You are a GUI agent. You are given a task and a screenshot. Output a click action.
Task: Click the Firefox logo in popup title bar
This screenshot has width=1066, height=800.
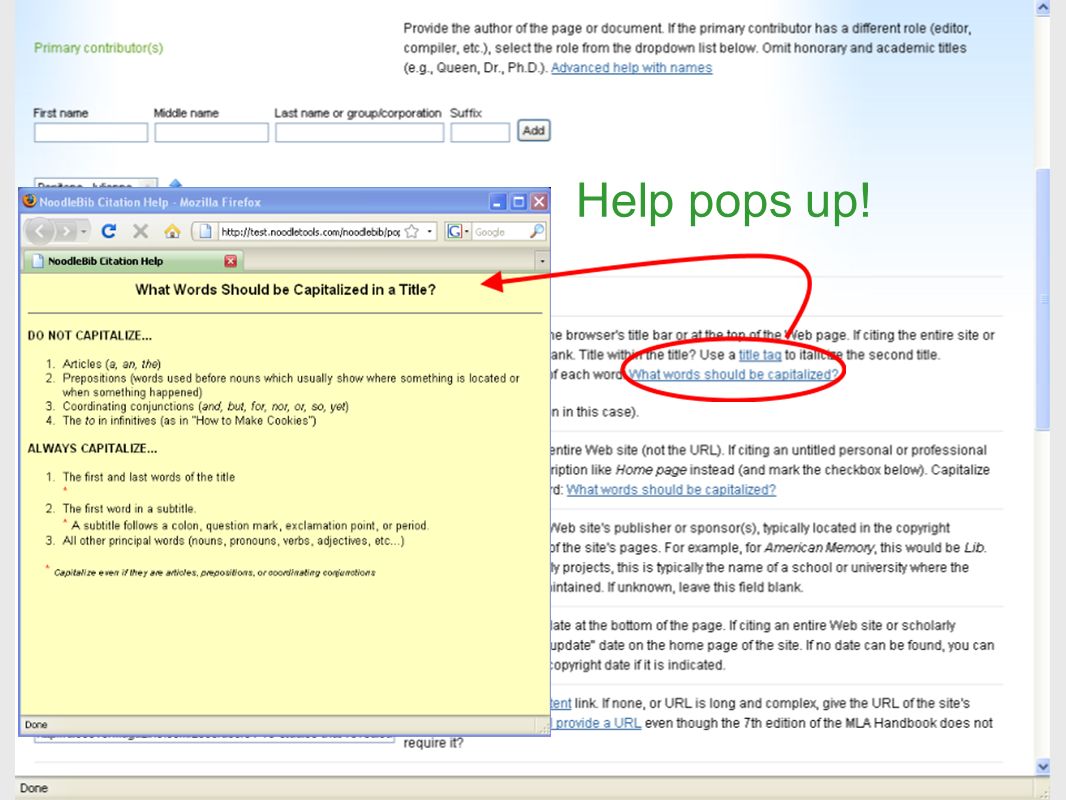tap(29, 201)
